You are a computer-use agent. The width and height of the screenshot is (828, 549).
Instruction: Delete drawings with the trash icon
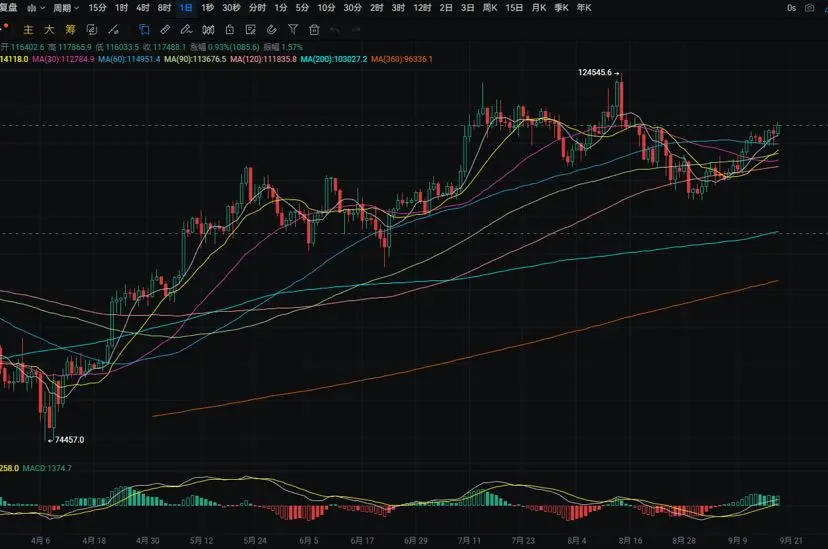[314, 30]
